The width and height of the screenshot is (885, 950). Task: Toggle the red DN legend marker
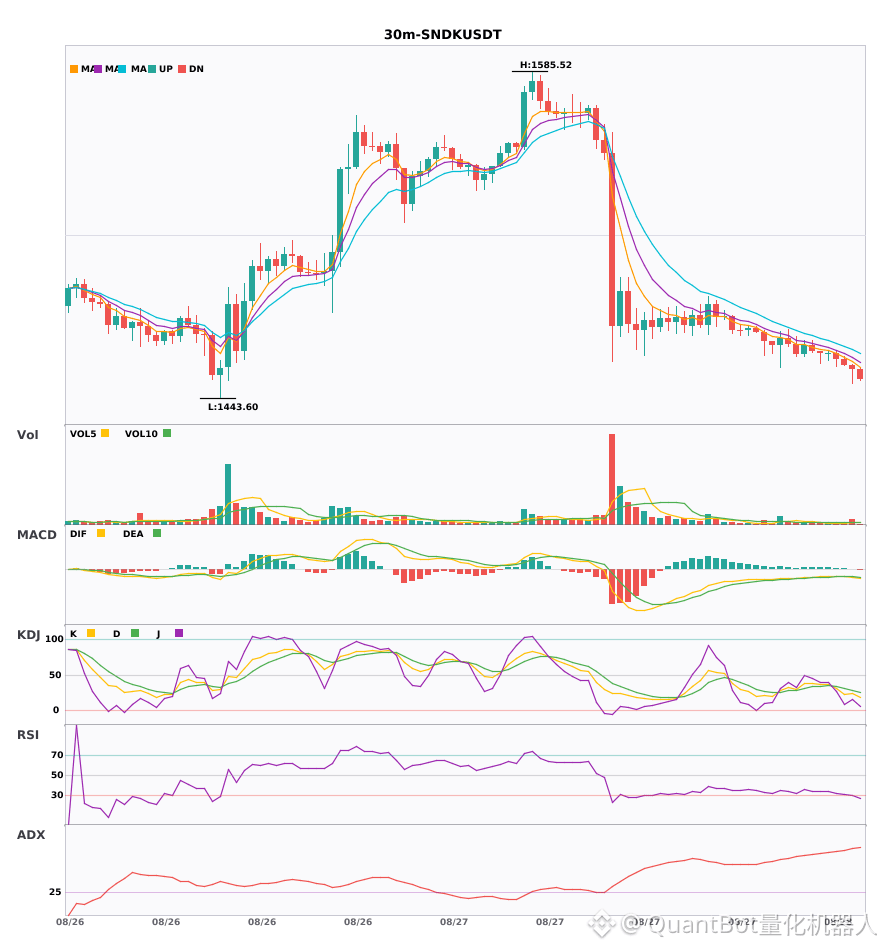[182, 69]
